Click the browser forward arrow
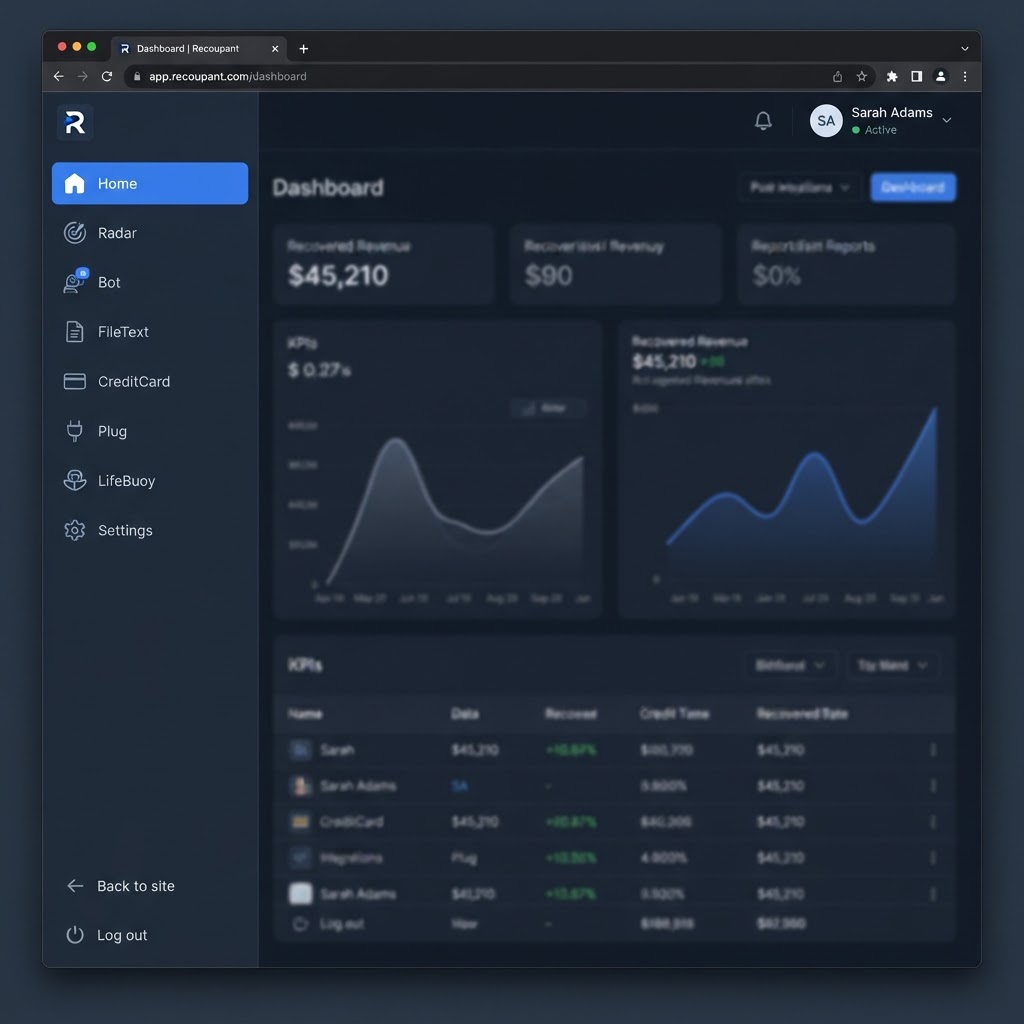This screenshot has width=1024, height=1024. pos(82,76)
